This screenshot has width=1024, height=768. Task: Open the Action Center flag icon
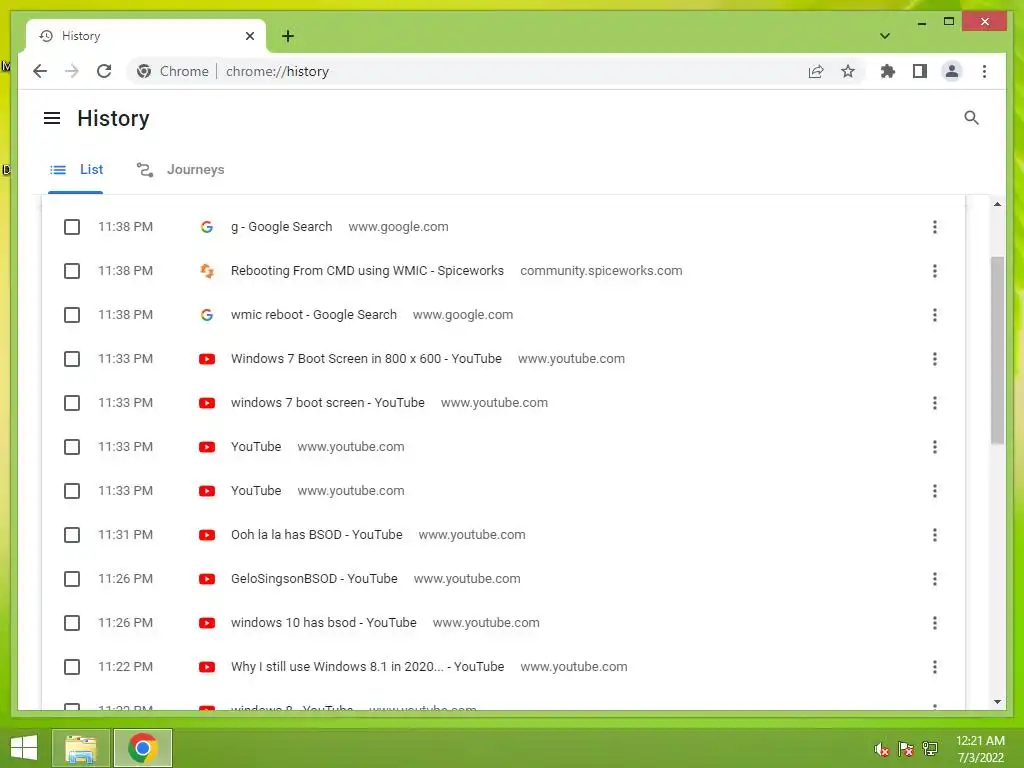pyautogui.click(x=906, y=749)
